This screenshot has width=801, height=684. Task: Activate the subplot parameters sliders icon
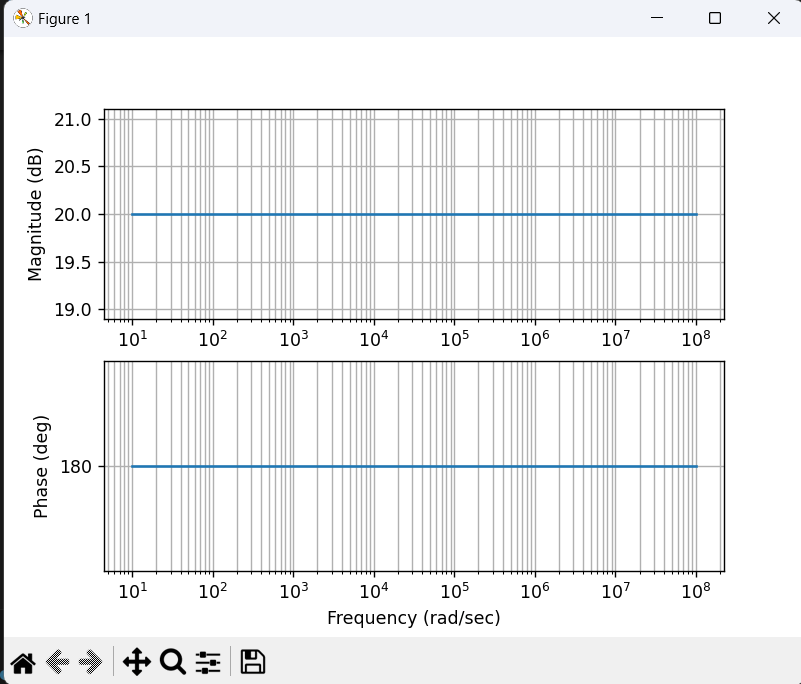[208, 661]
